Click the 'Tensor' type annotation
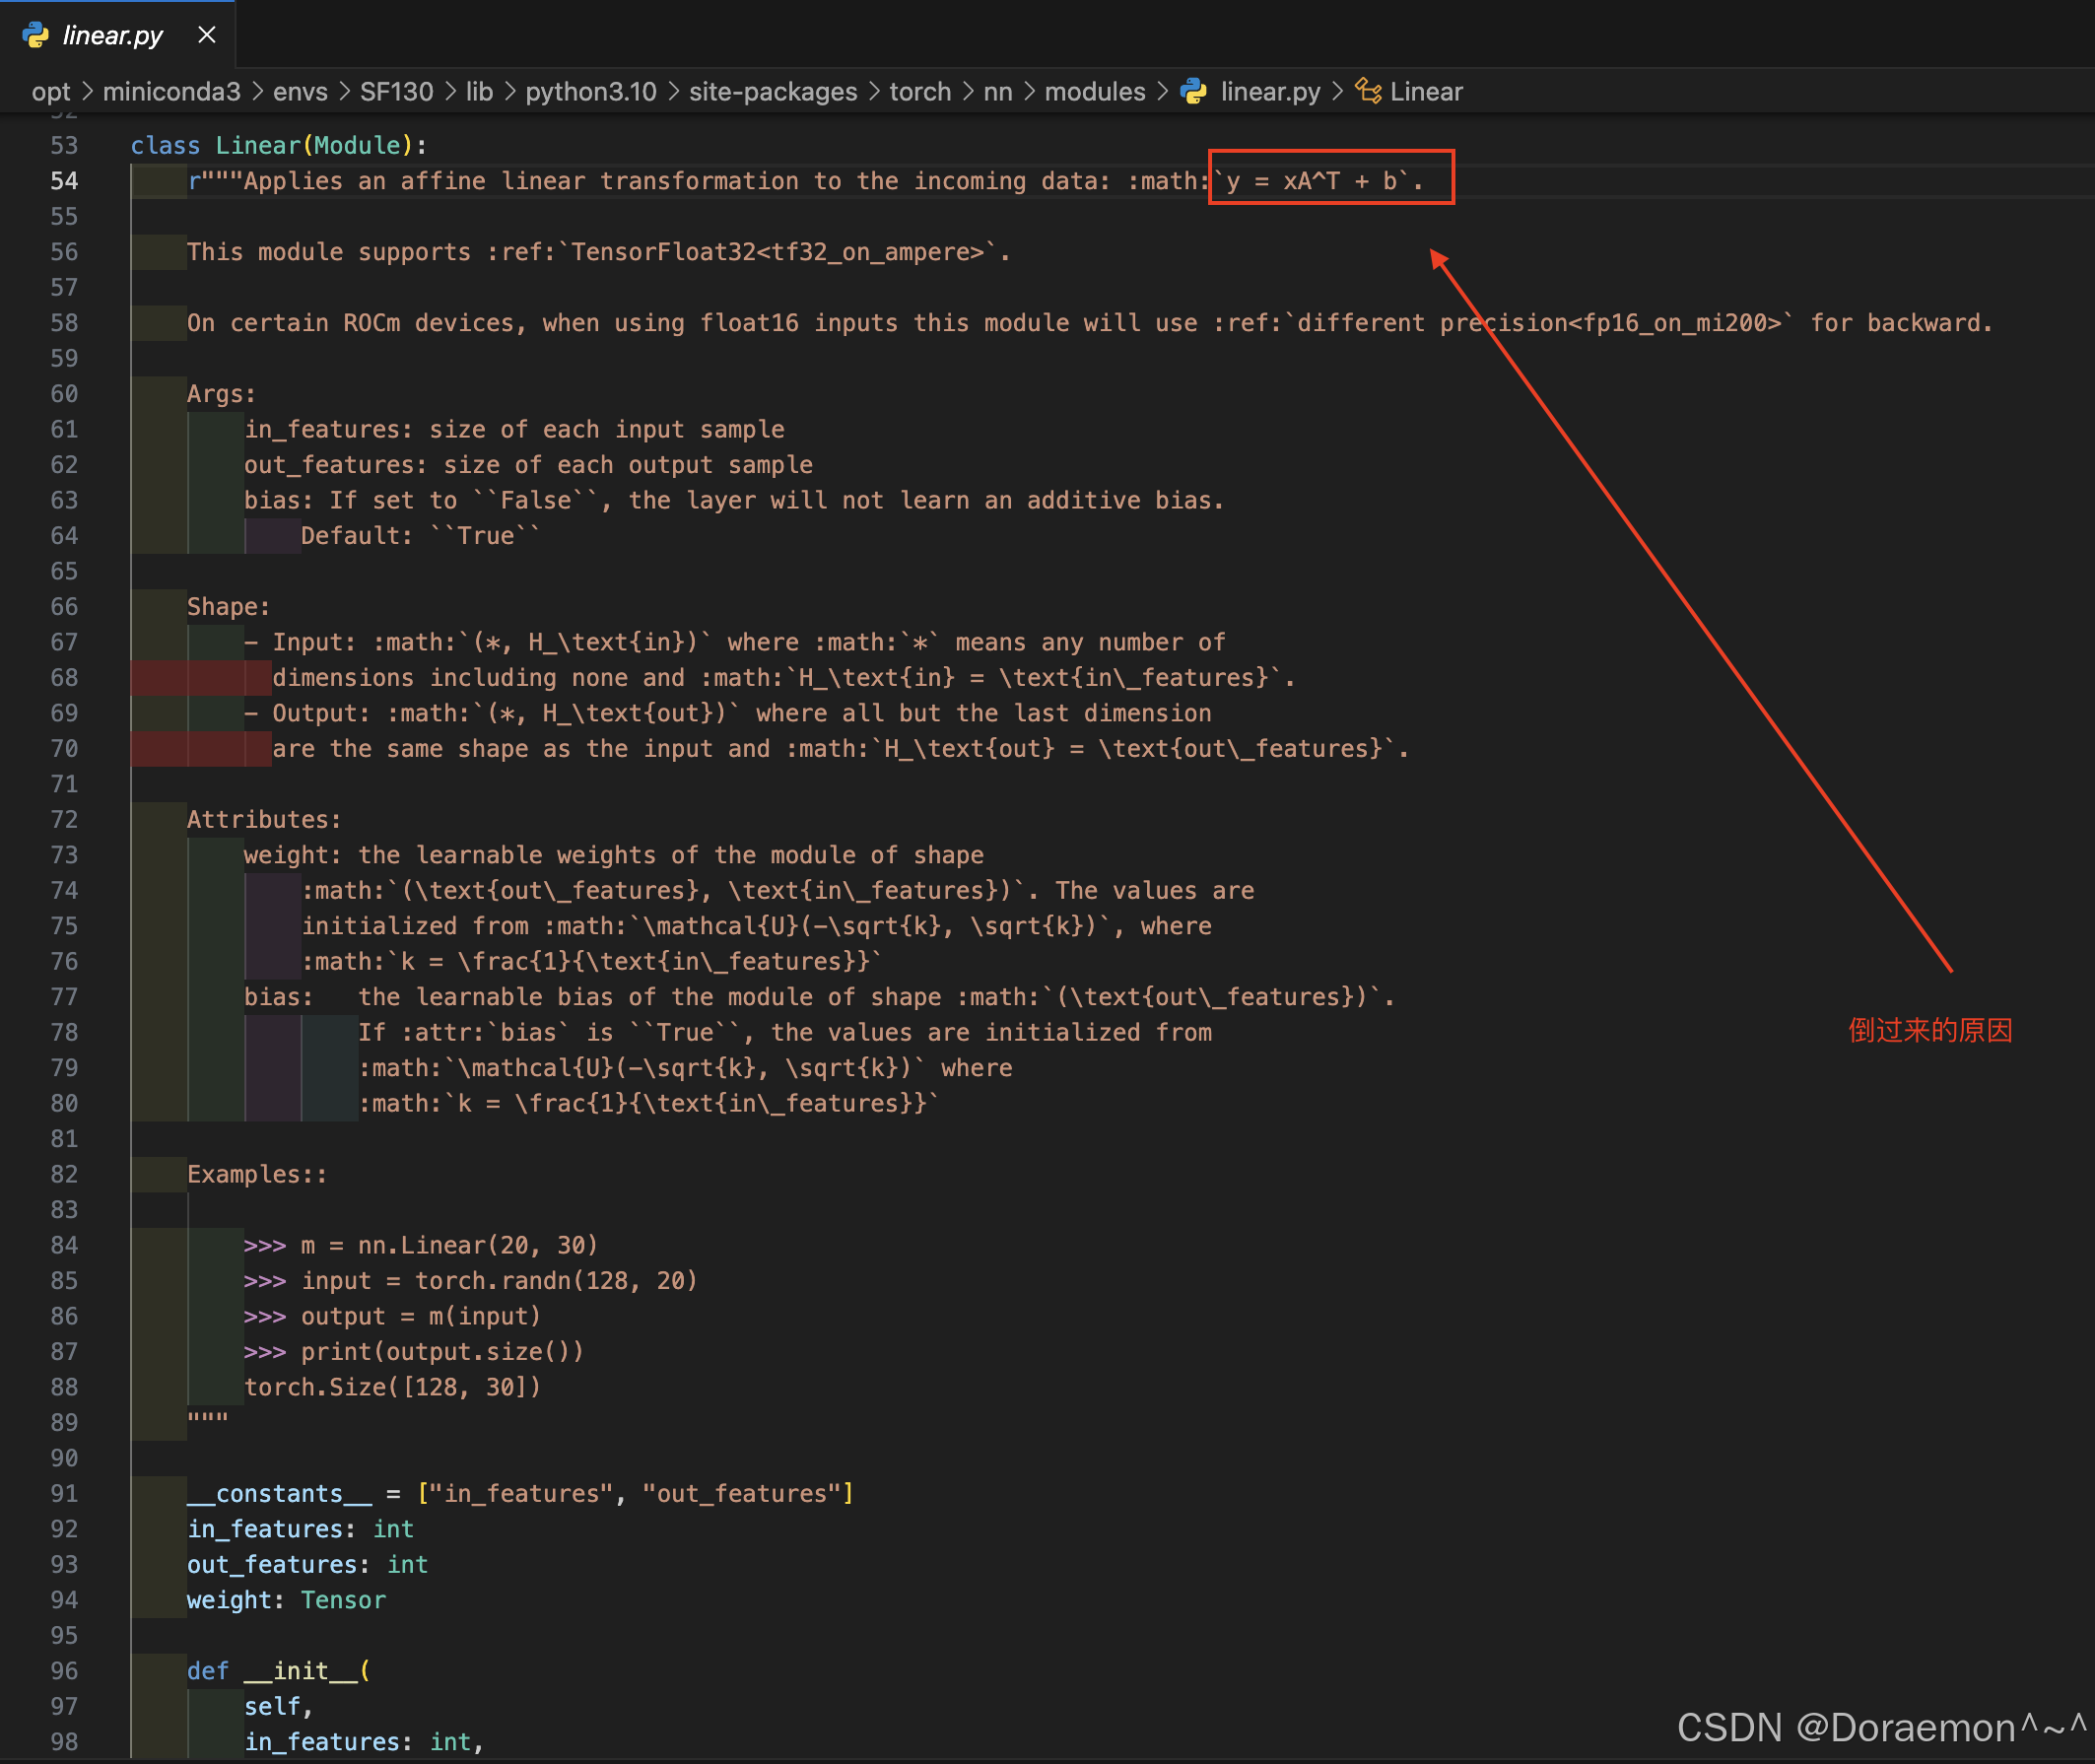The height and width of the screenshot is (1764, 2095). [343, 1600]
